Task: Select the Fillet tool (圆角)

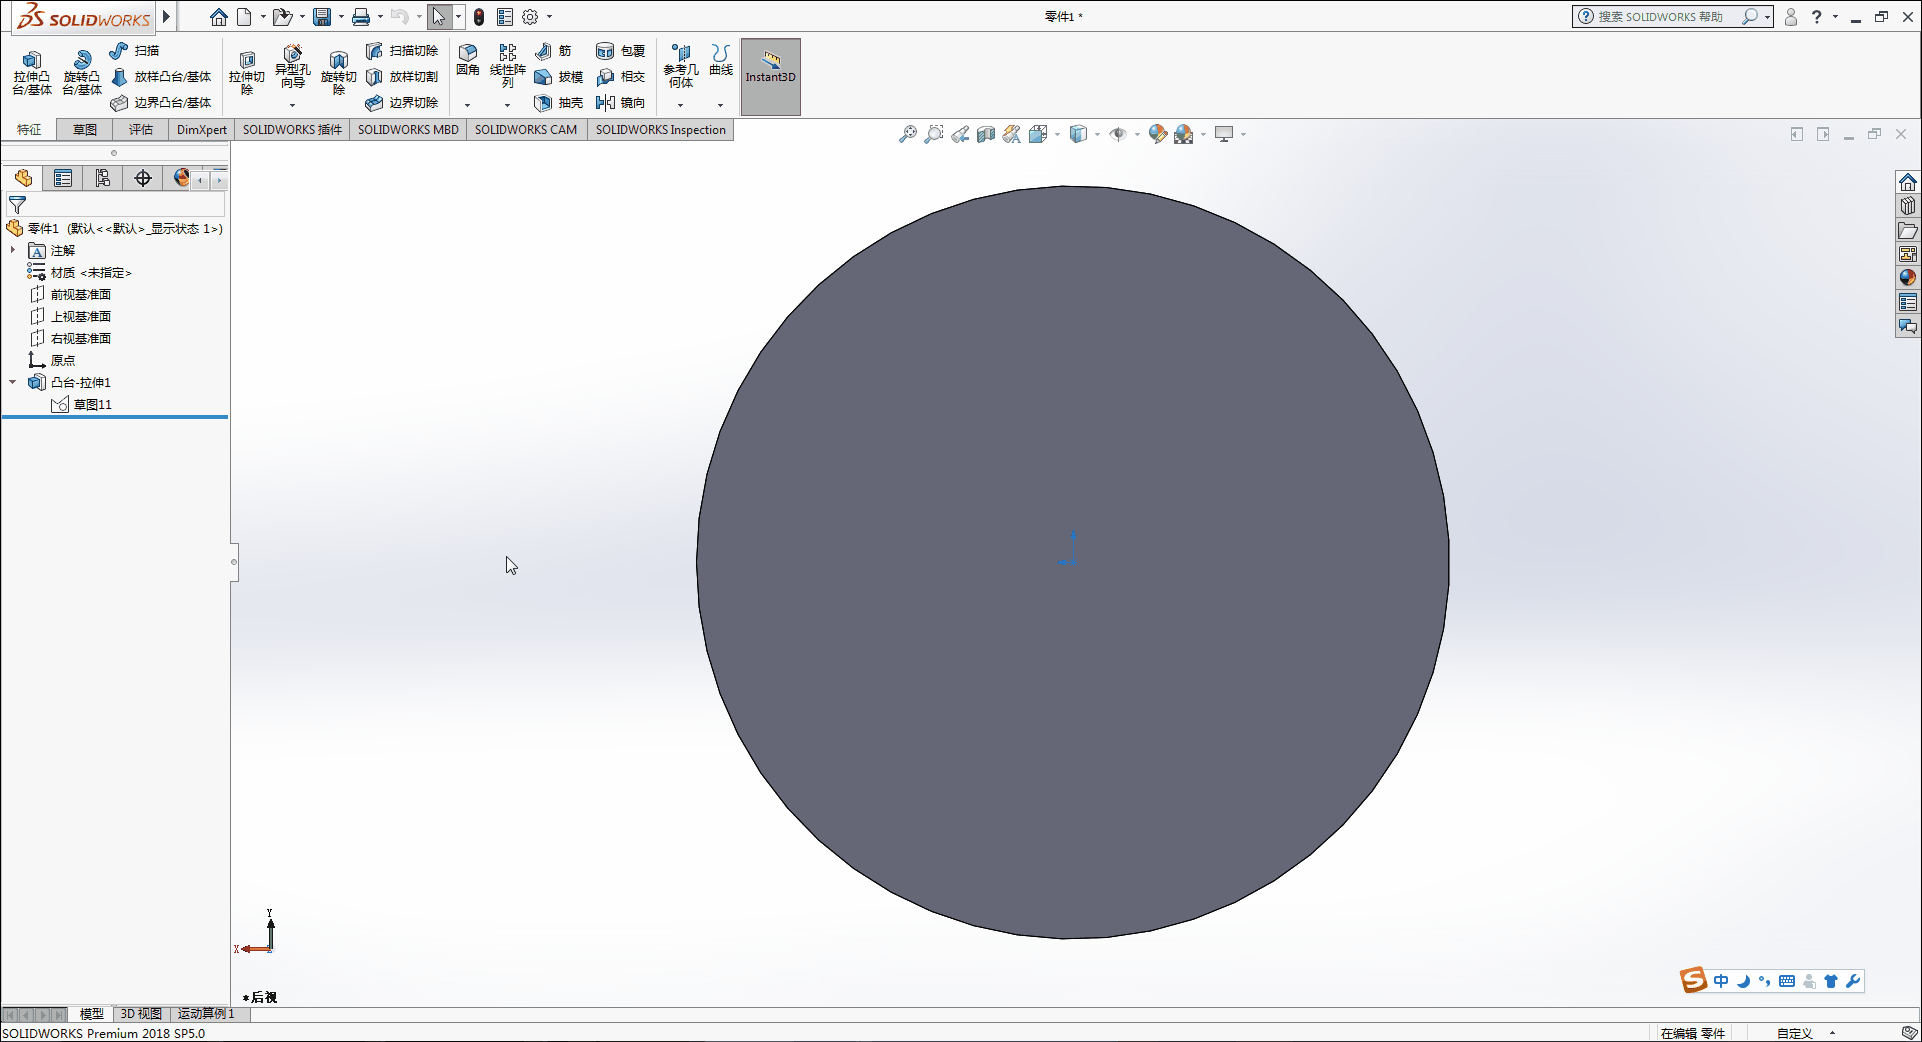Action: coord(468,60)
